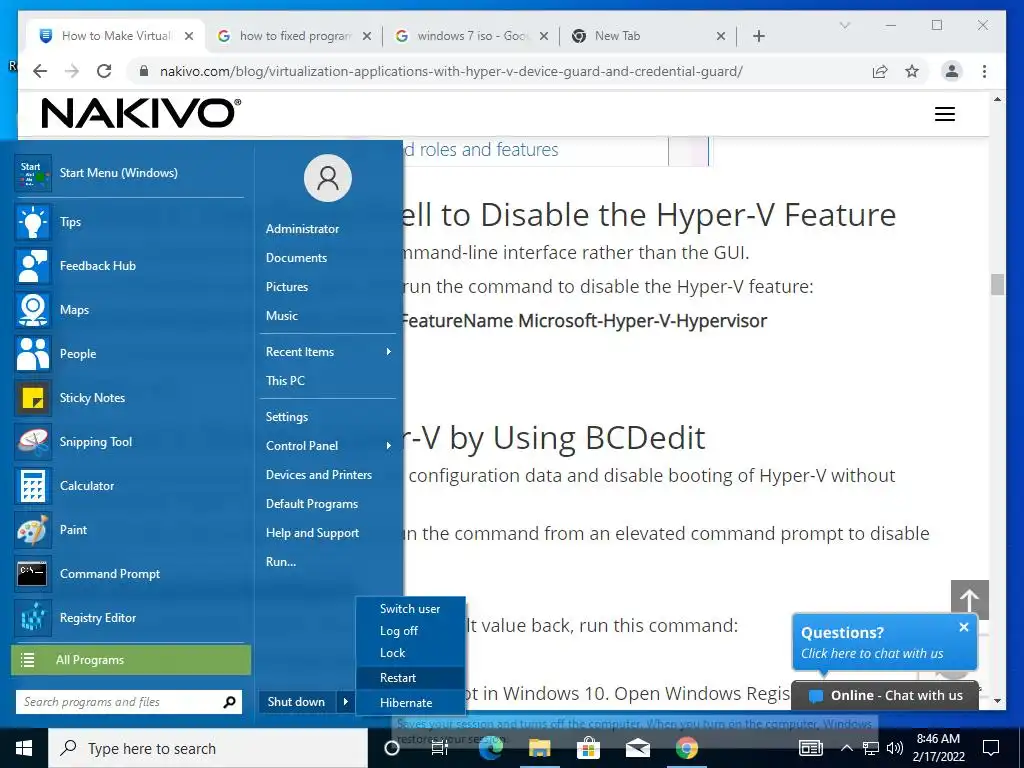Open All Programs list
This screenshot has width=1024, height=768.
coord(131,660)
